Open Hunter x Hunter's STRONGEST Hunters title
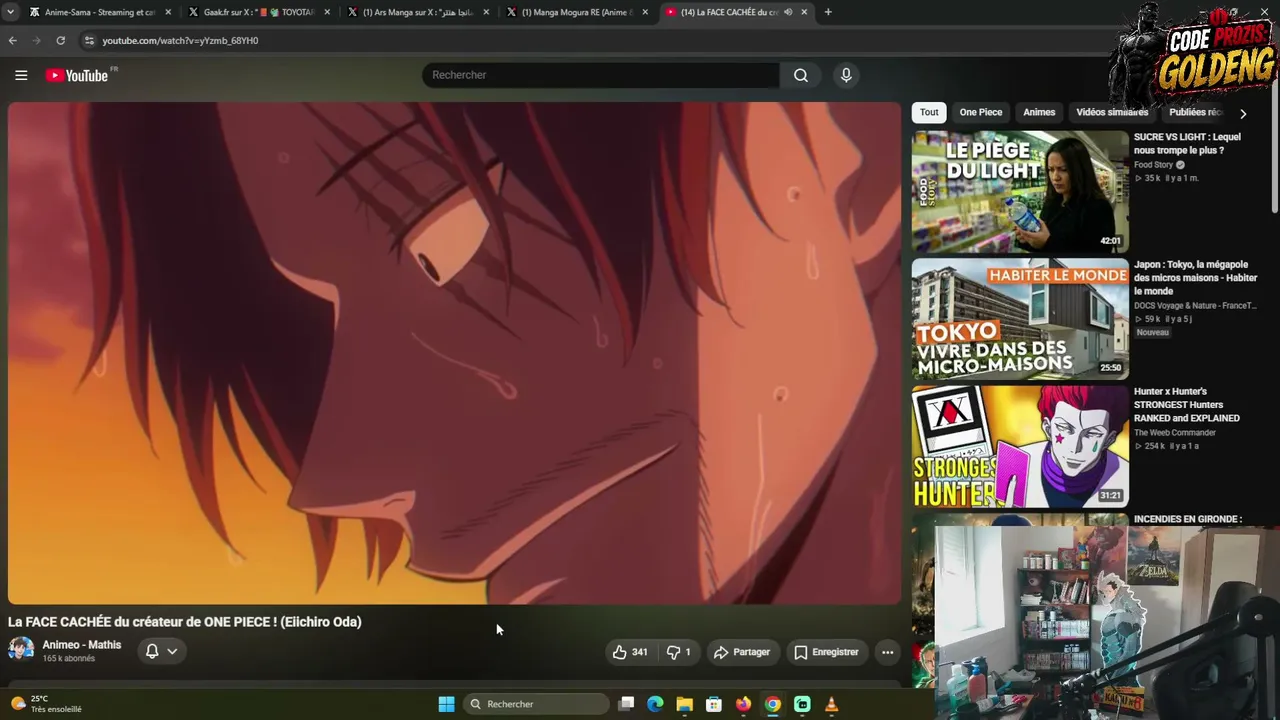The height and width of the screenshot is (720, 1280). click(1187, 405)
